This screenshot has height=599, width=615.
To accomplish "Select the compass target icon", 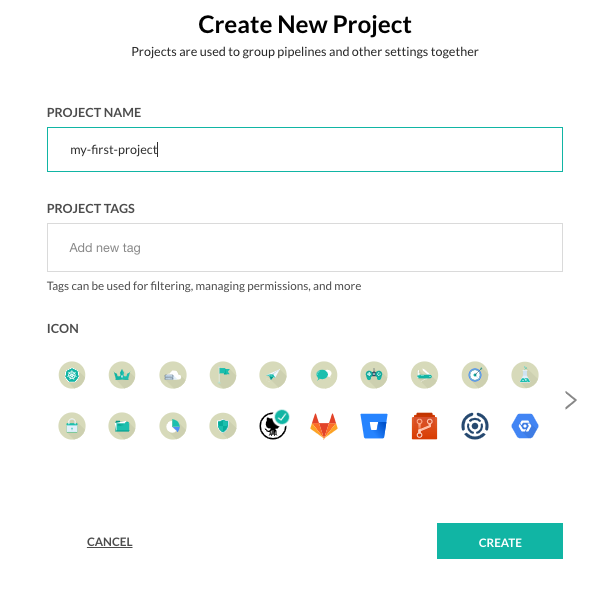I will pyautogui.click(x=475, y=375).
